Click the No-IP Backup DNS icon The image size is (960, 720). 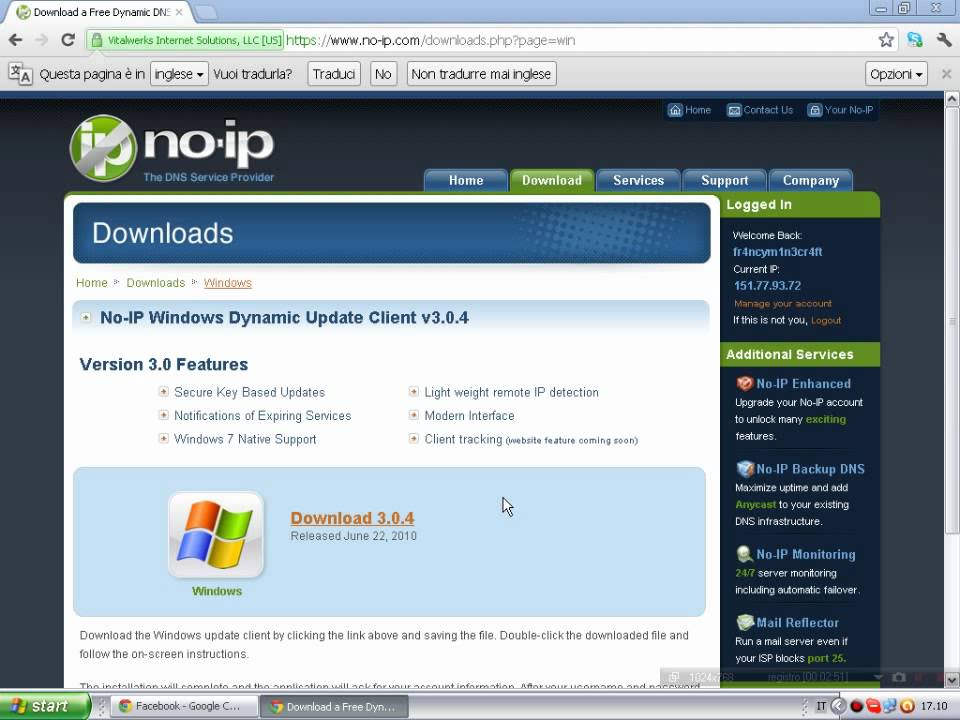click(745, 469)
